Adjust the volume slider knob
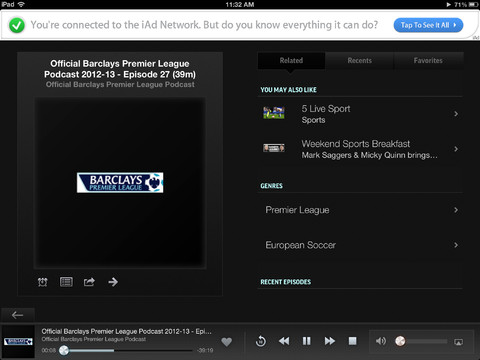 400,341
